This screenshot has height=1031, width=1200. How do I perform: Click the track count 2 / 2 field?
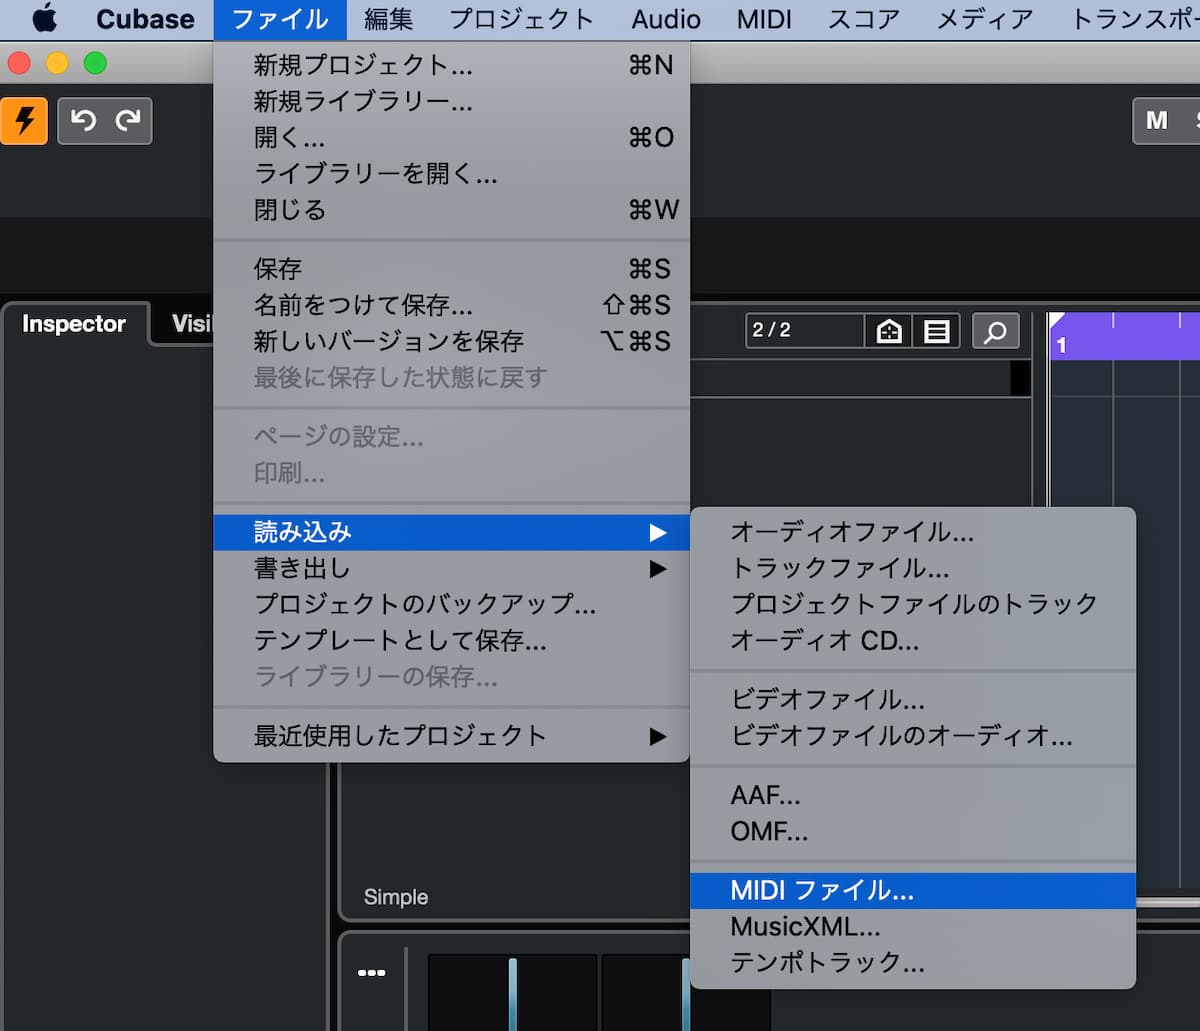click(805, 330)
